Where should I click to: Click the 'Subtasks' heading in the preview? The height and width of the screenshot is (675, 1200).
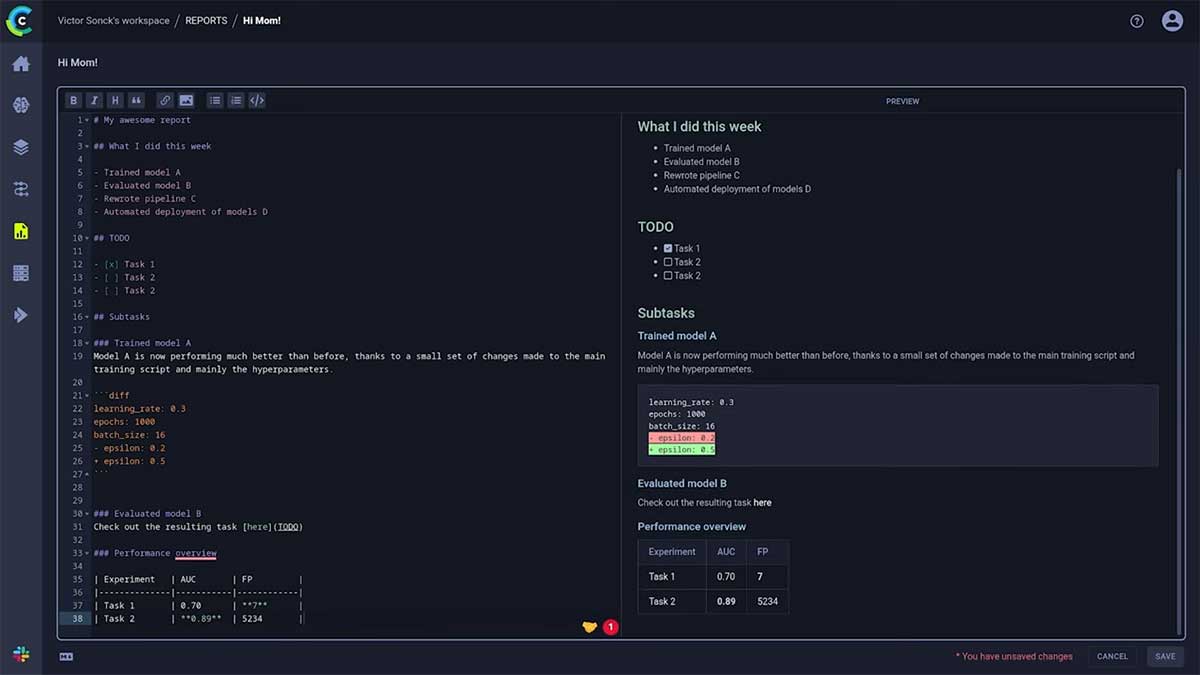click(666, 313)
